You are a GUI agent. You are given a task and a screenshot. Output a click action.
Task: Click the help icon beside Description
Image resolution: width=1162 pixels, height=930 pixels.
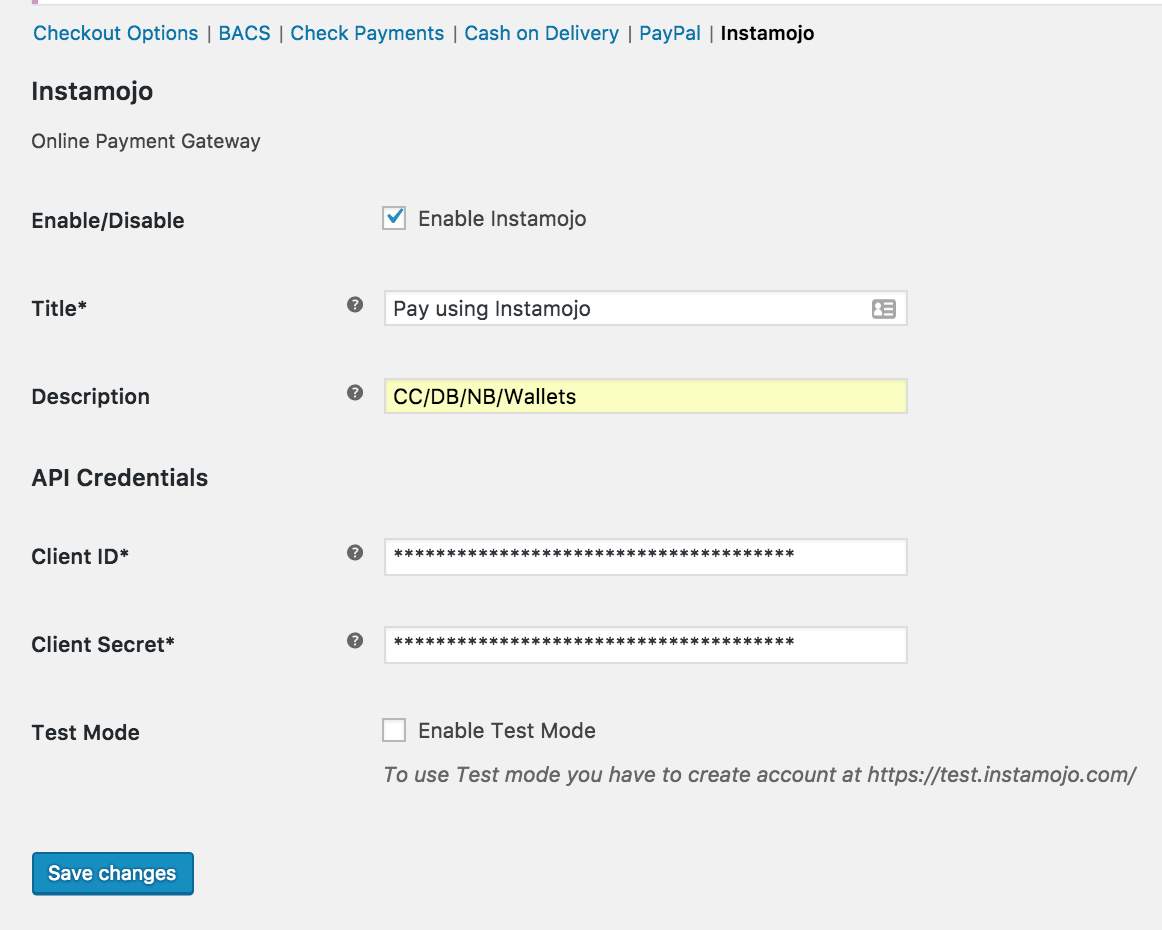[355, 393]
